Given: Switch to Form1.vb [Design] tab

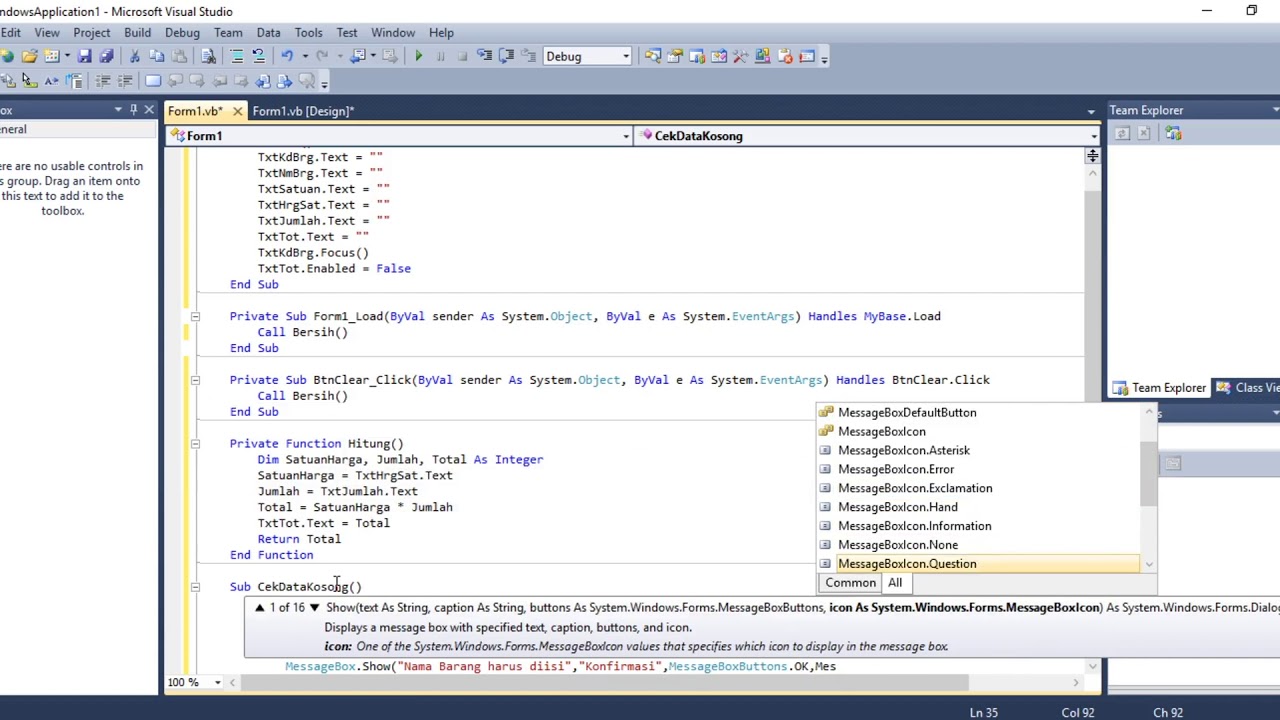Looking at the screenshot, I should 302,111.
